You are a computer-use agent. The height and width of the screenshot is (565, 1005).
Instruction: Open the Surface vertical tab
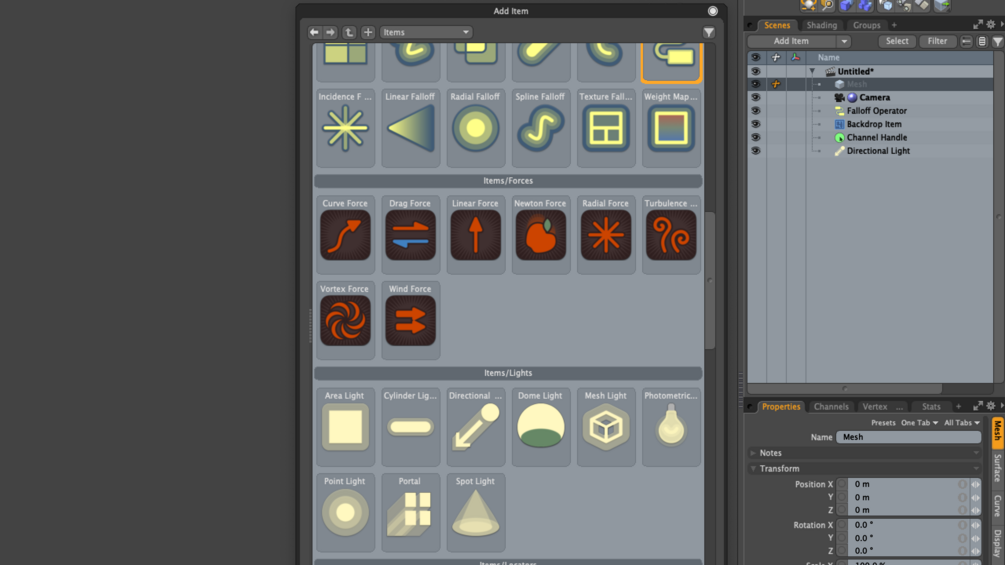(x=997, y=468)
